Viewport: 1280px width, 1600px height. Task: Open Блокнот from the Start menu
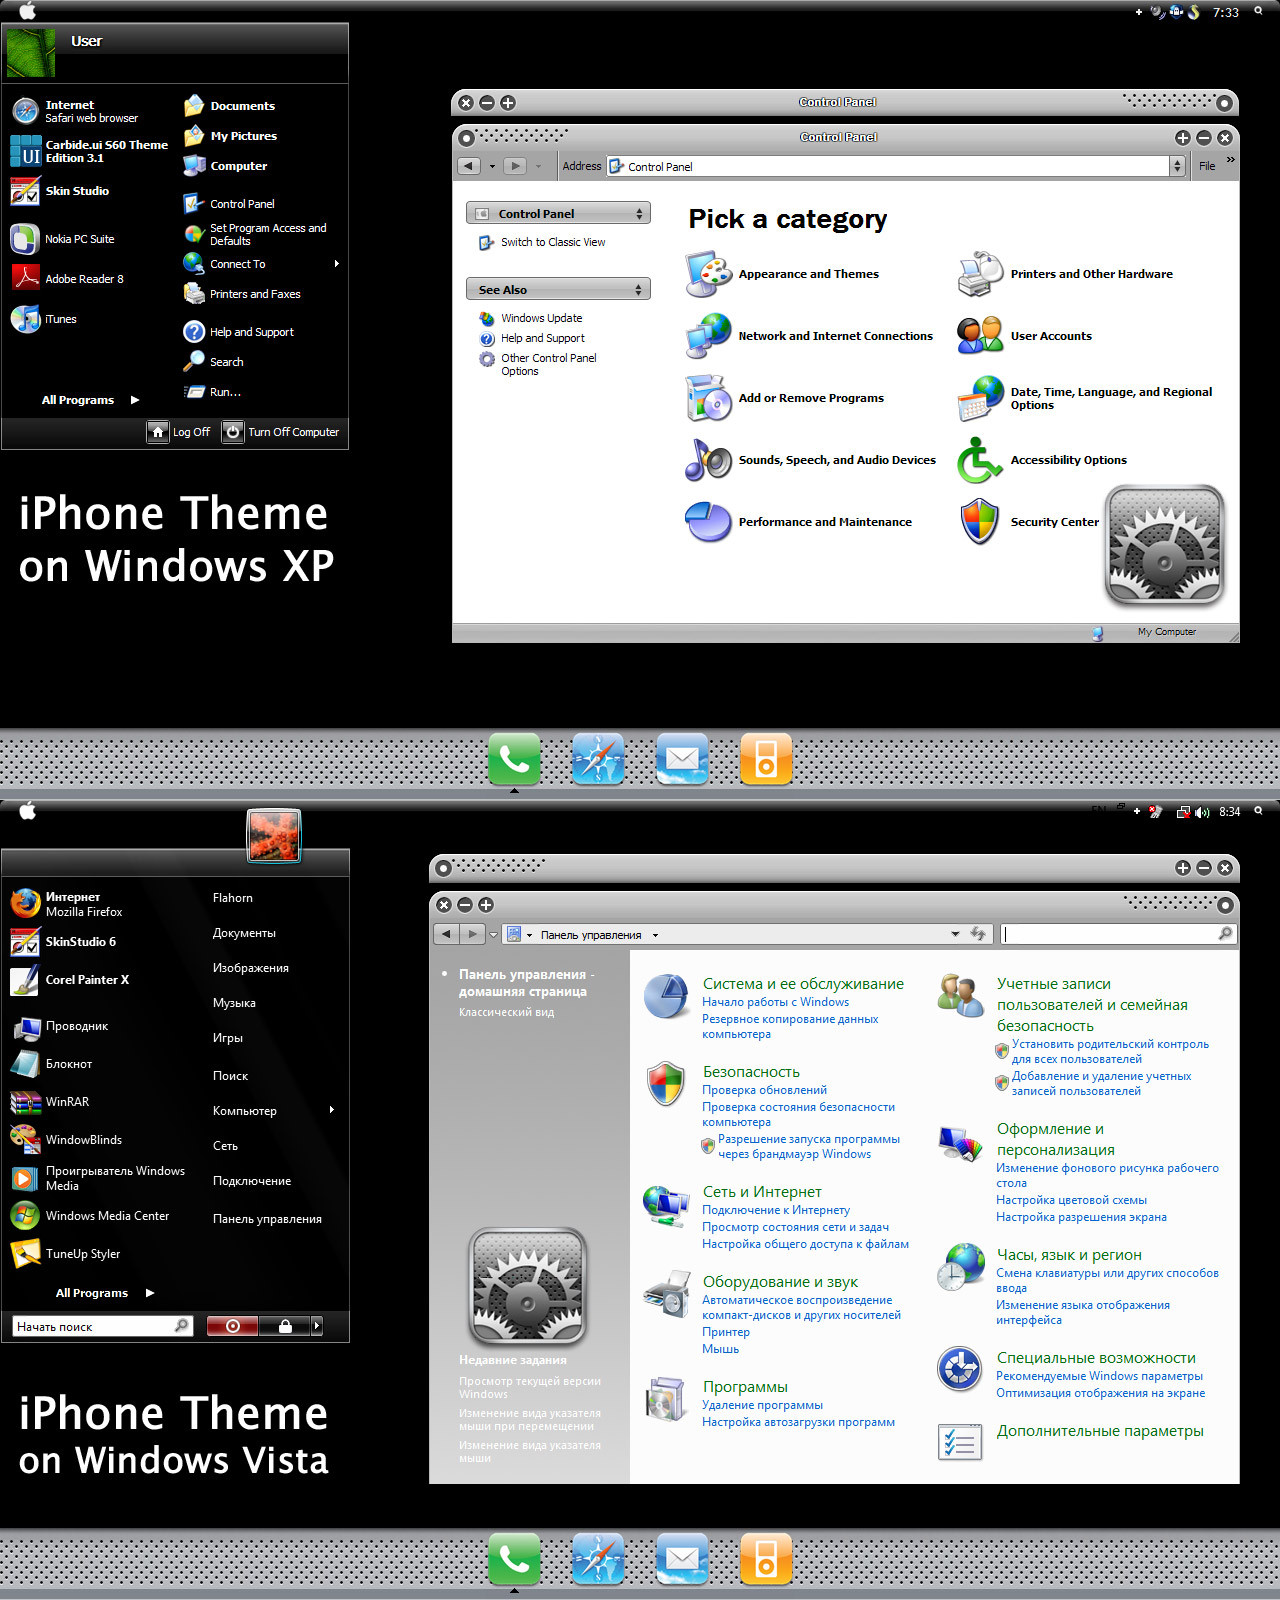click(51, 1064)
